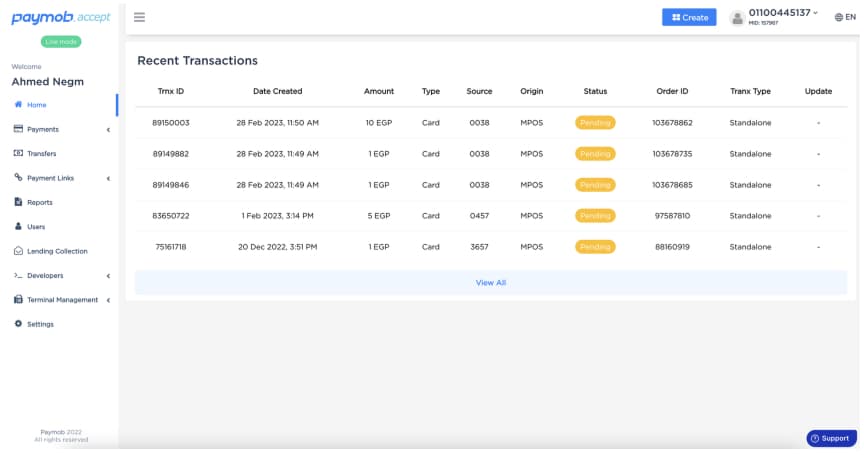
Task: Click the Payment Links chain icon
Action: pos(18,177)
